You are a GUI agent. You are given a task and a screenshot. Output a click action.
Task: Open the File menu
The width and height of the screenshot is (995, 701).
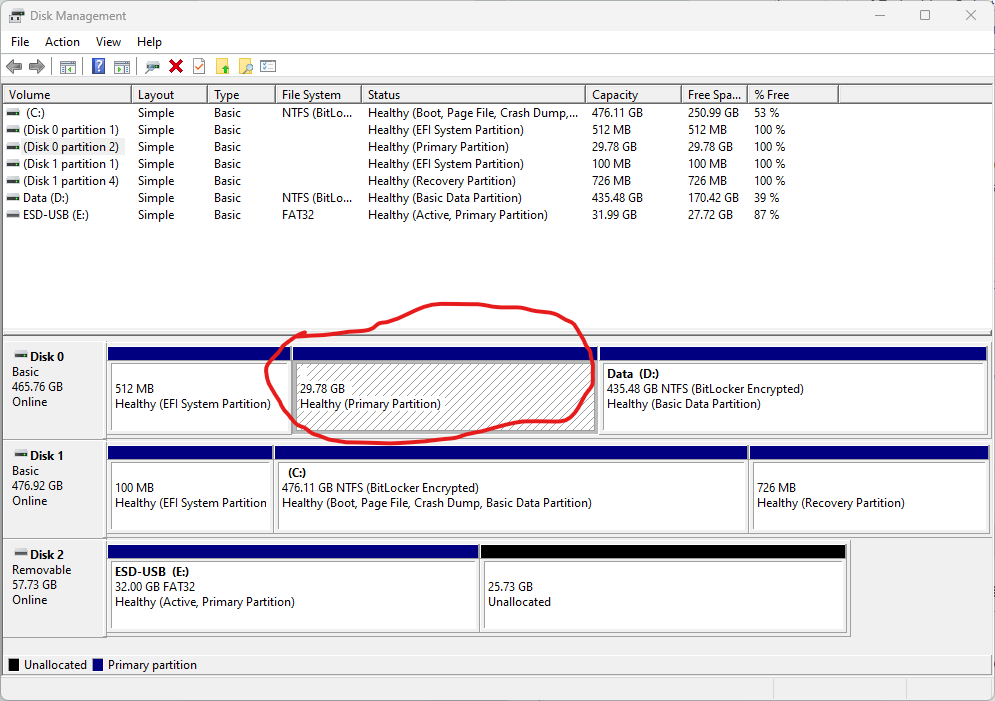[x=20, y=42]
